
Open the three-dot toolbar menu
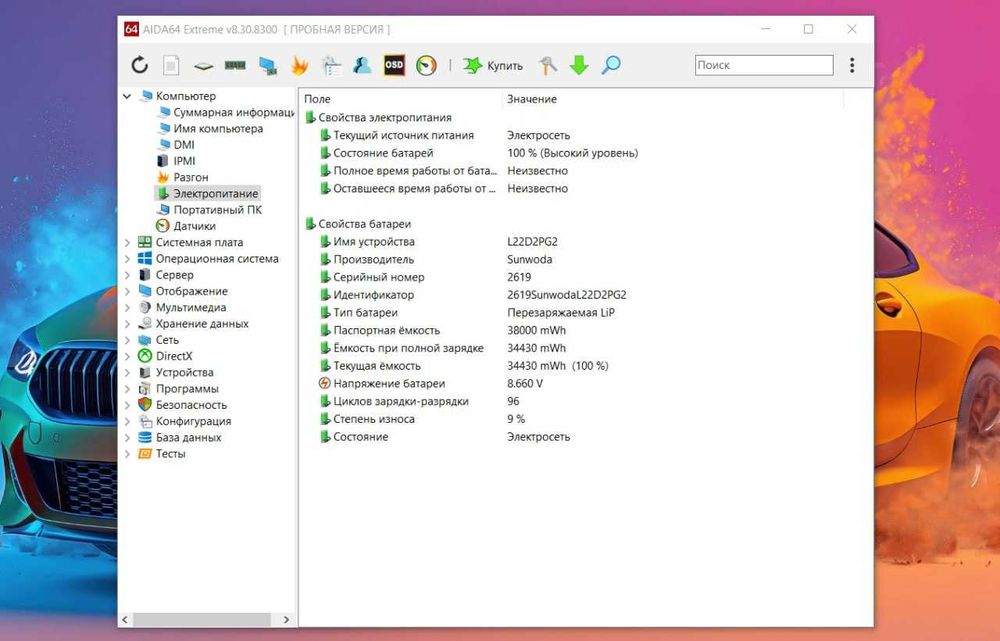852,65
